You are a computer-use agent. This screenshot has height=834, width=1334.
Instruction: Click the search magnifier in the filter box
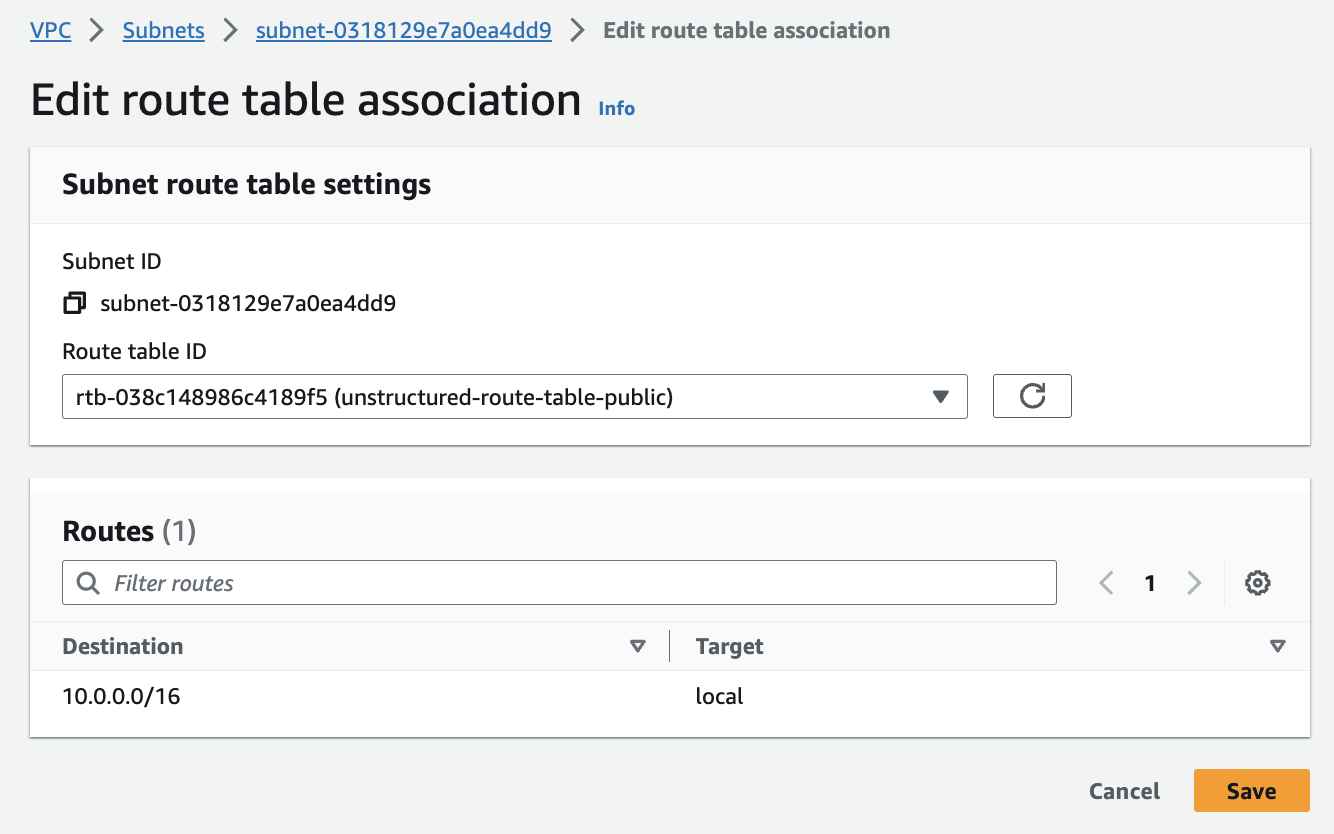click(x=88, y=582)
